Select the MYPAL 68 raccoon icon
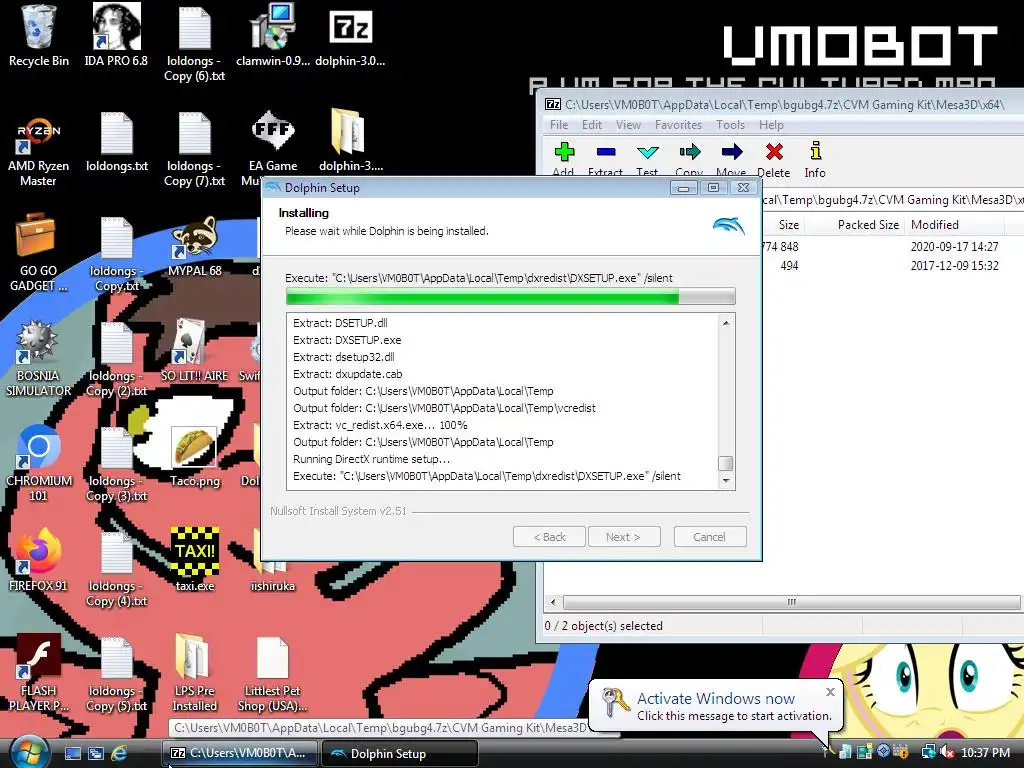1024x768 pixels. point(195,247)
